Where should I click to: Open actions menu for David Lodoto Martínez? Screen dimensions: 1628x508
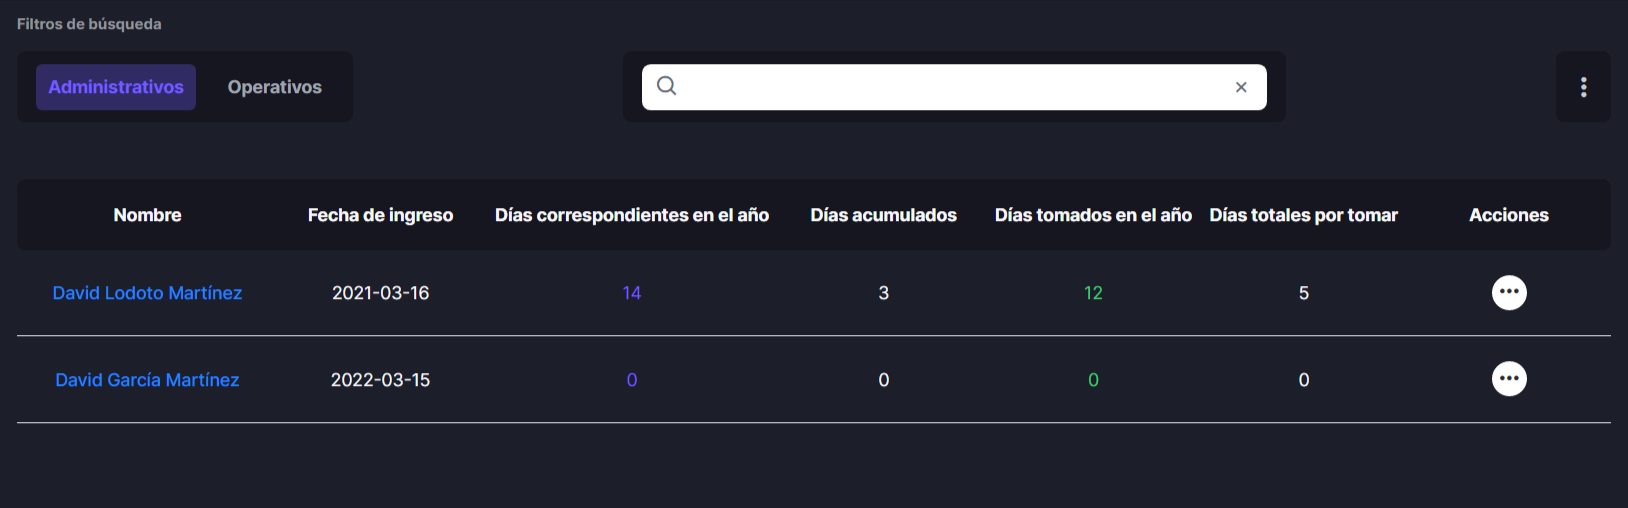click(1508, 292)
